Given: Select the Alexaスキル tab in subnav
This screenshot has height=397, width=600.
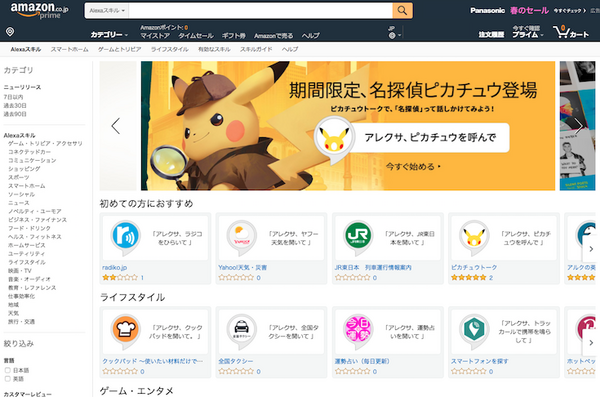Looking at the screenshot, I should 26,49.
